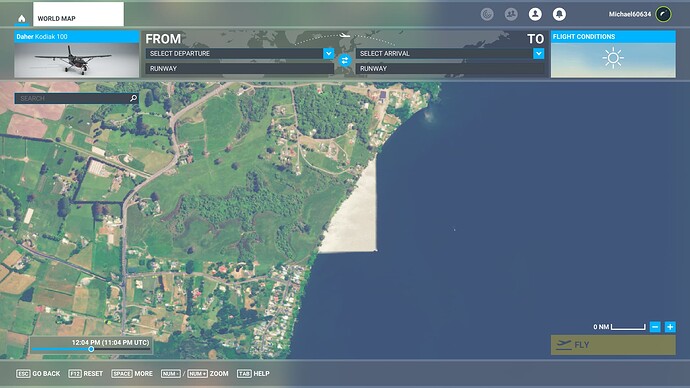Open the multiplayer friends icon
Screen dimensions: 690x388
coord(511,14)
